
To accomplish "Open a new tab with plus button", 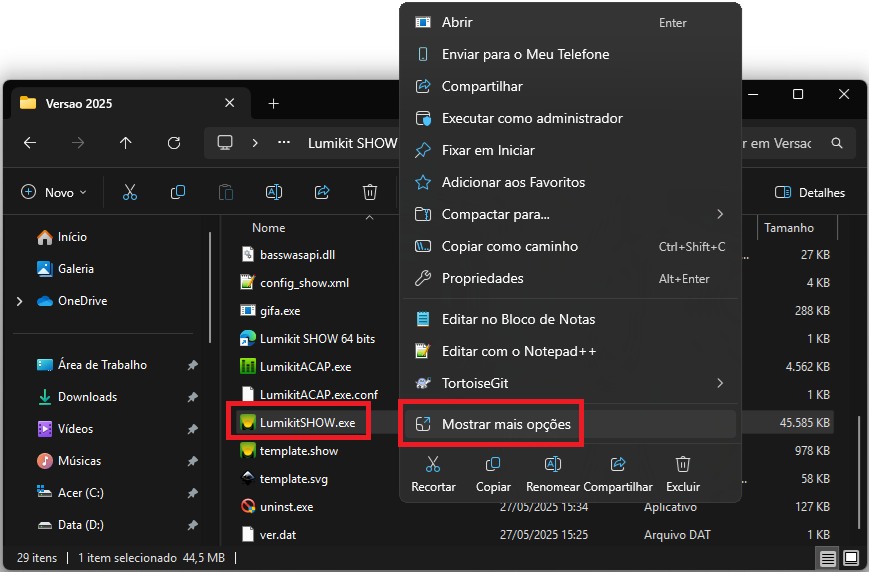I will 273,103.
